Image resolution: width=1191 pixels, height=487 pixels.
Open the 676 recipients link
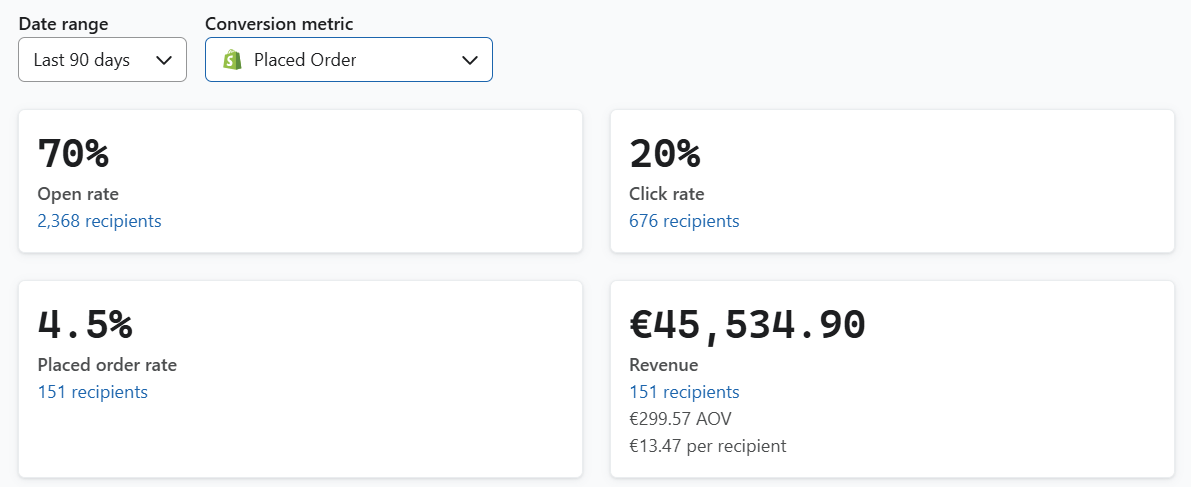pos(684,221)
